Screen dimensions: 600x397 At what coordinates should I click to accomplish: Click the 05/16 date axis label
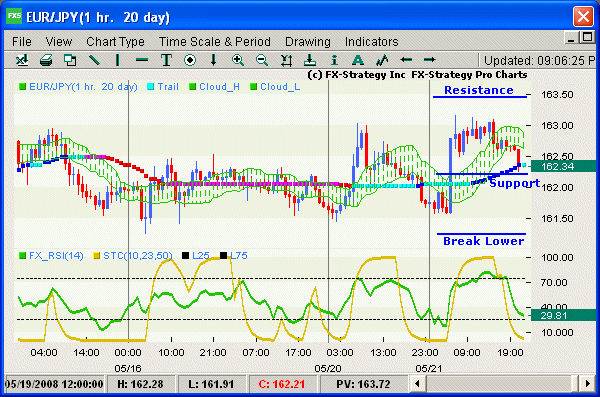point(128,368)
